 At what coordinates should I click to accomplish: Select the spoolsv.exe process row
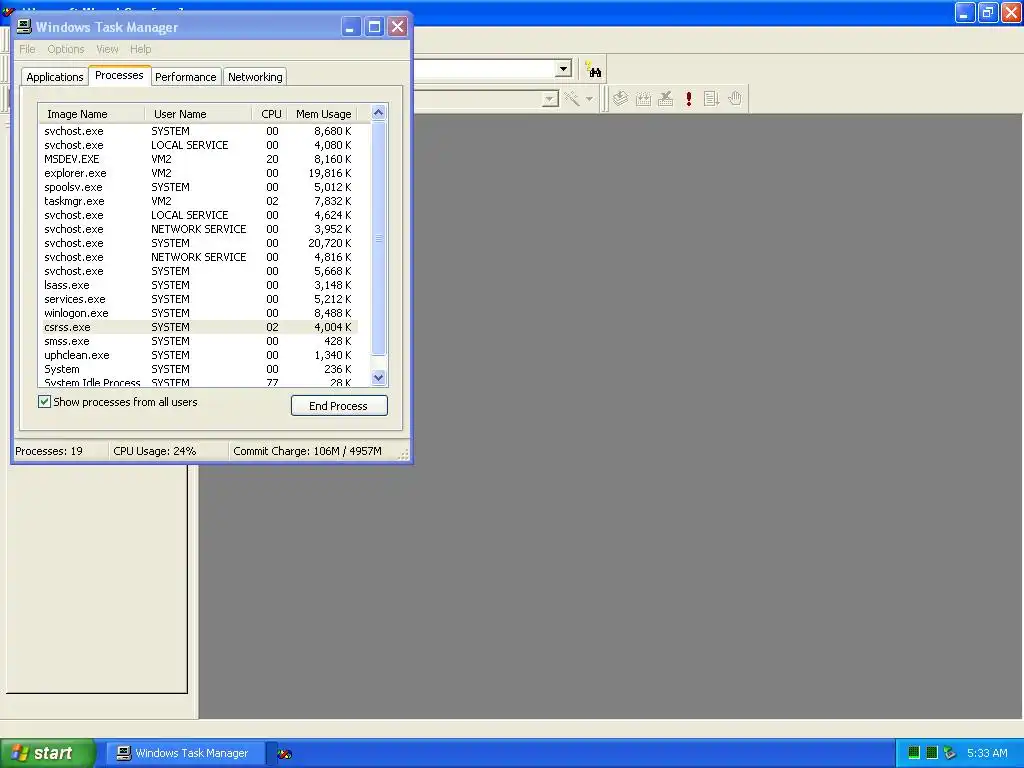tap(198, 187)
